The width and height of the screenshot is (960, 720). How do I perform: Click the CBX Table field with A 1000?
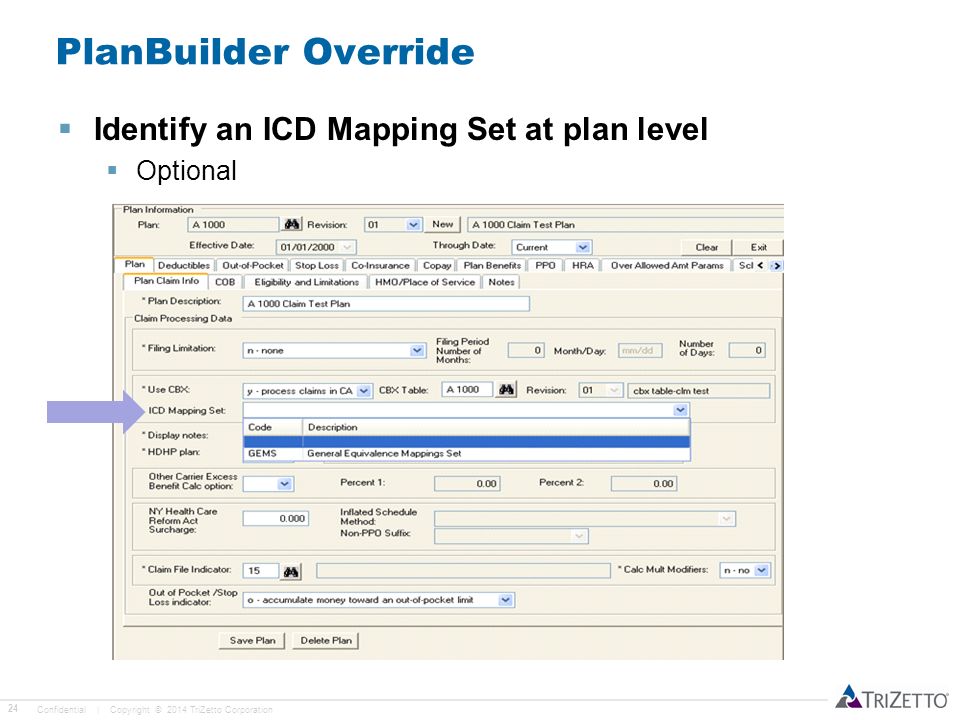tap(467, 389)
